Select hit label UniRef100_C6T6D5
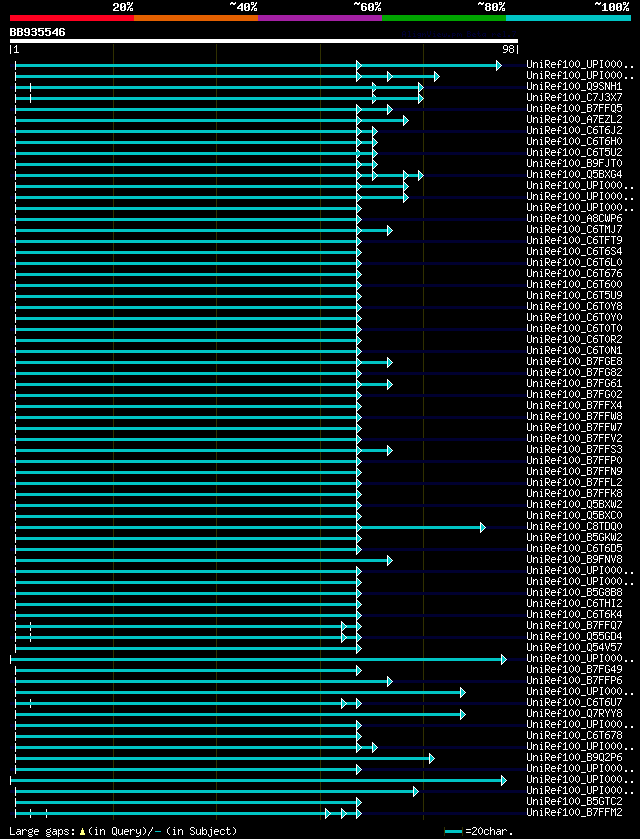The height and width of the screenshot is (839, 640). [574, 549]
